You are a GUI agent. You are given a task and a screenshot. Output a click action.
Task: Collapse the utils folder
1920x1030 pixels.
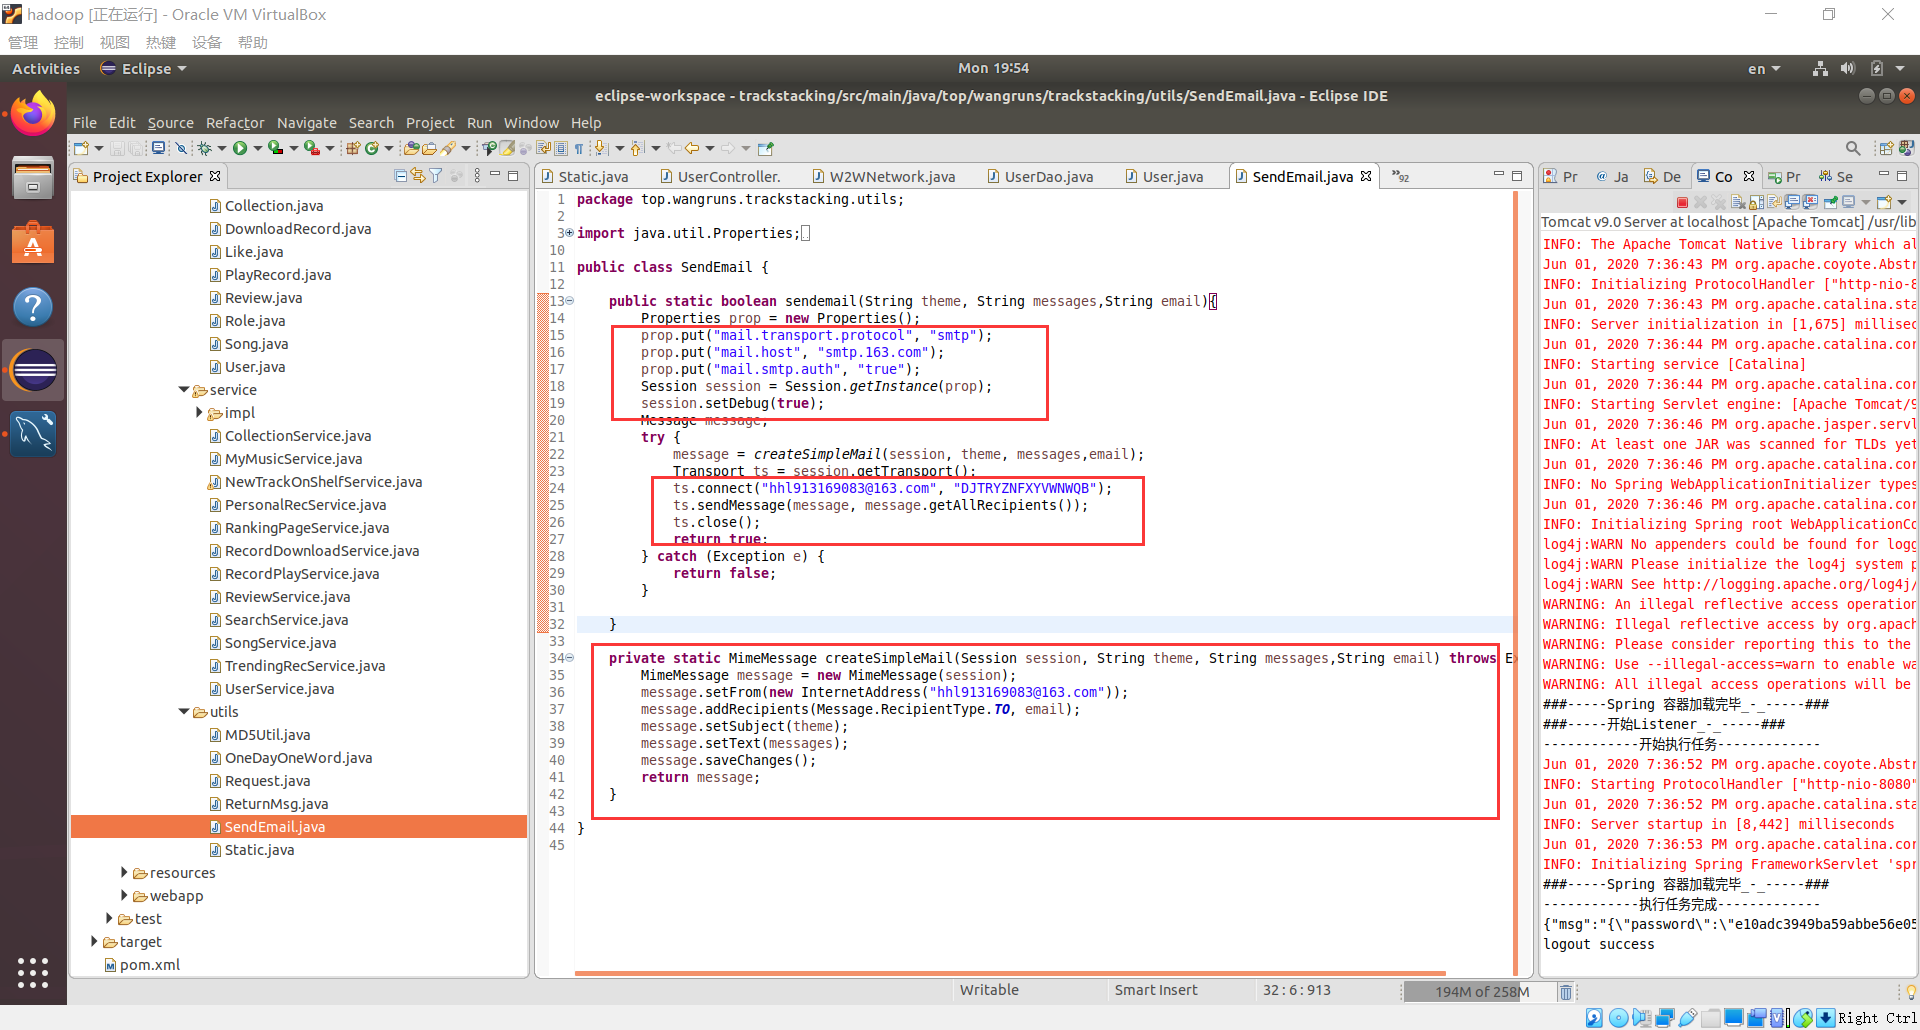pyautogui.click(x=184, y=712)
